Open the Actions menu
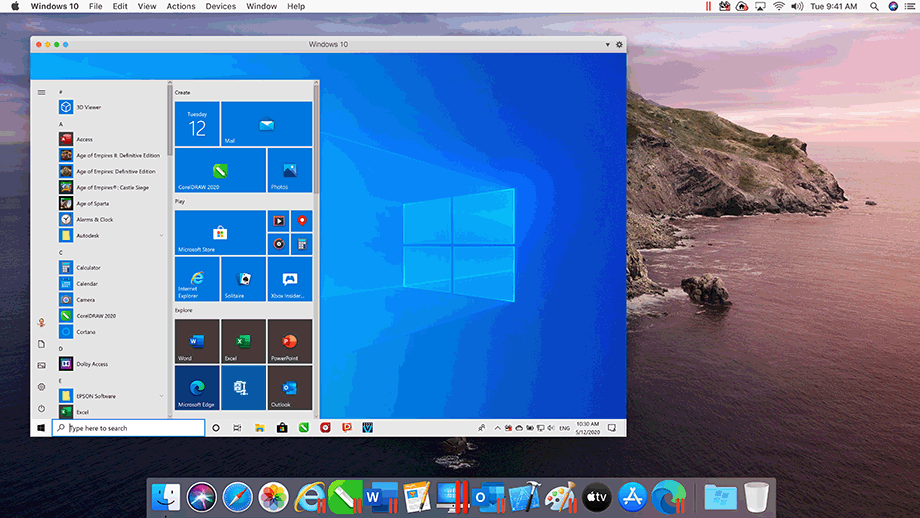The image size is (920, 518). [181, 6]
